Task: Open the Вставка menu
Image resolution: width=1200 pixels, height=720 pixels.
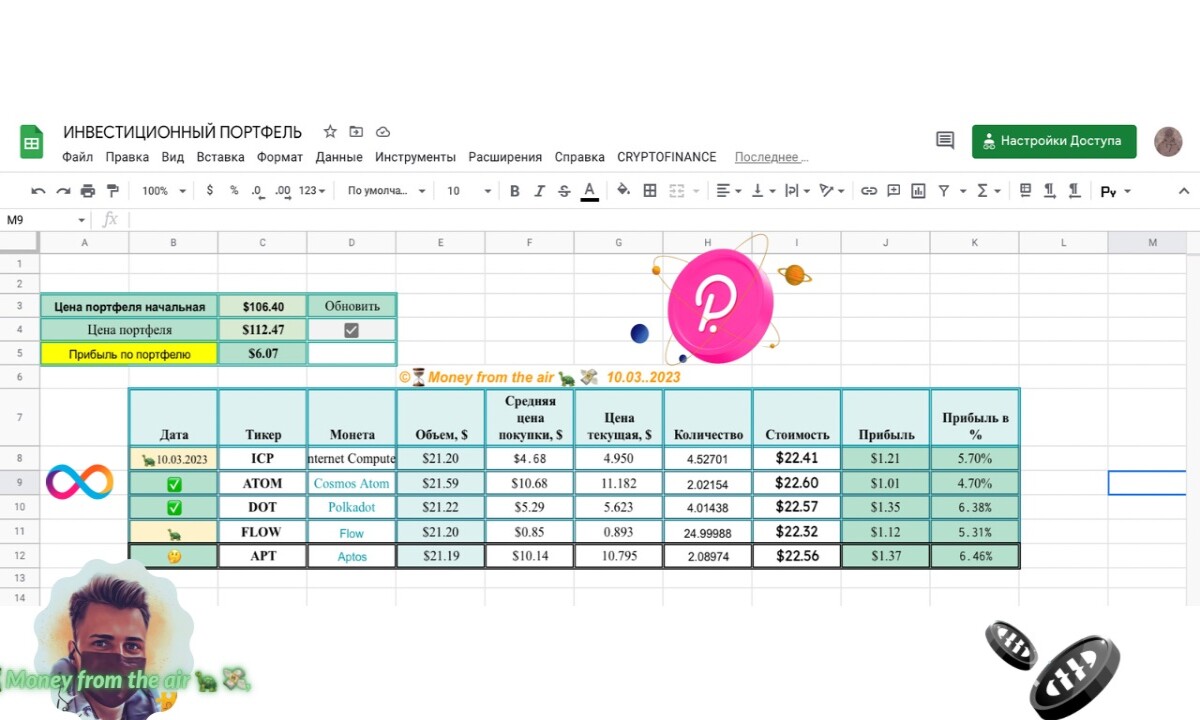Action: pyautogui.click(x=220, y=157)
